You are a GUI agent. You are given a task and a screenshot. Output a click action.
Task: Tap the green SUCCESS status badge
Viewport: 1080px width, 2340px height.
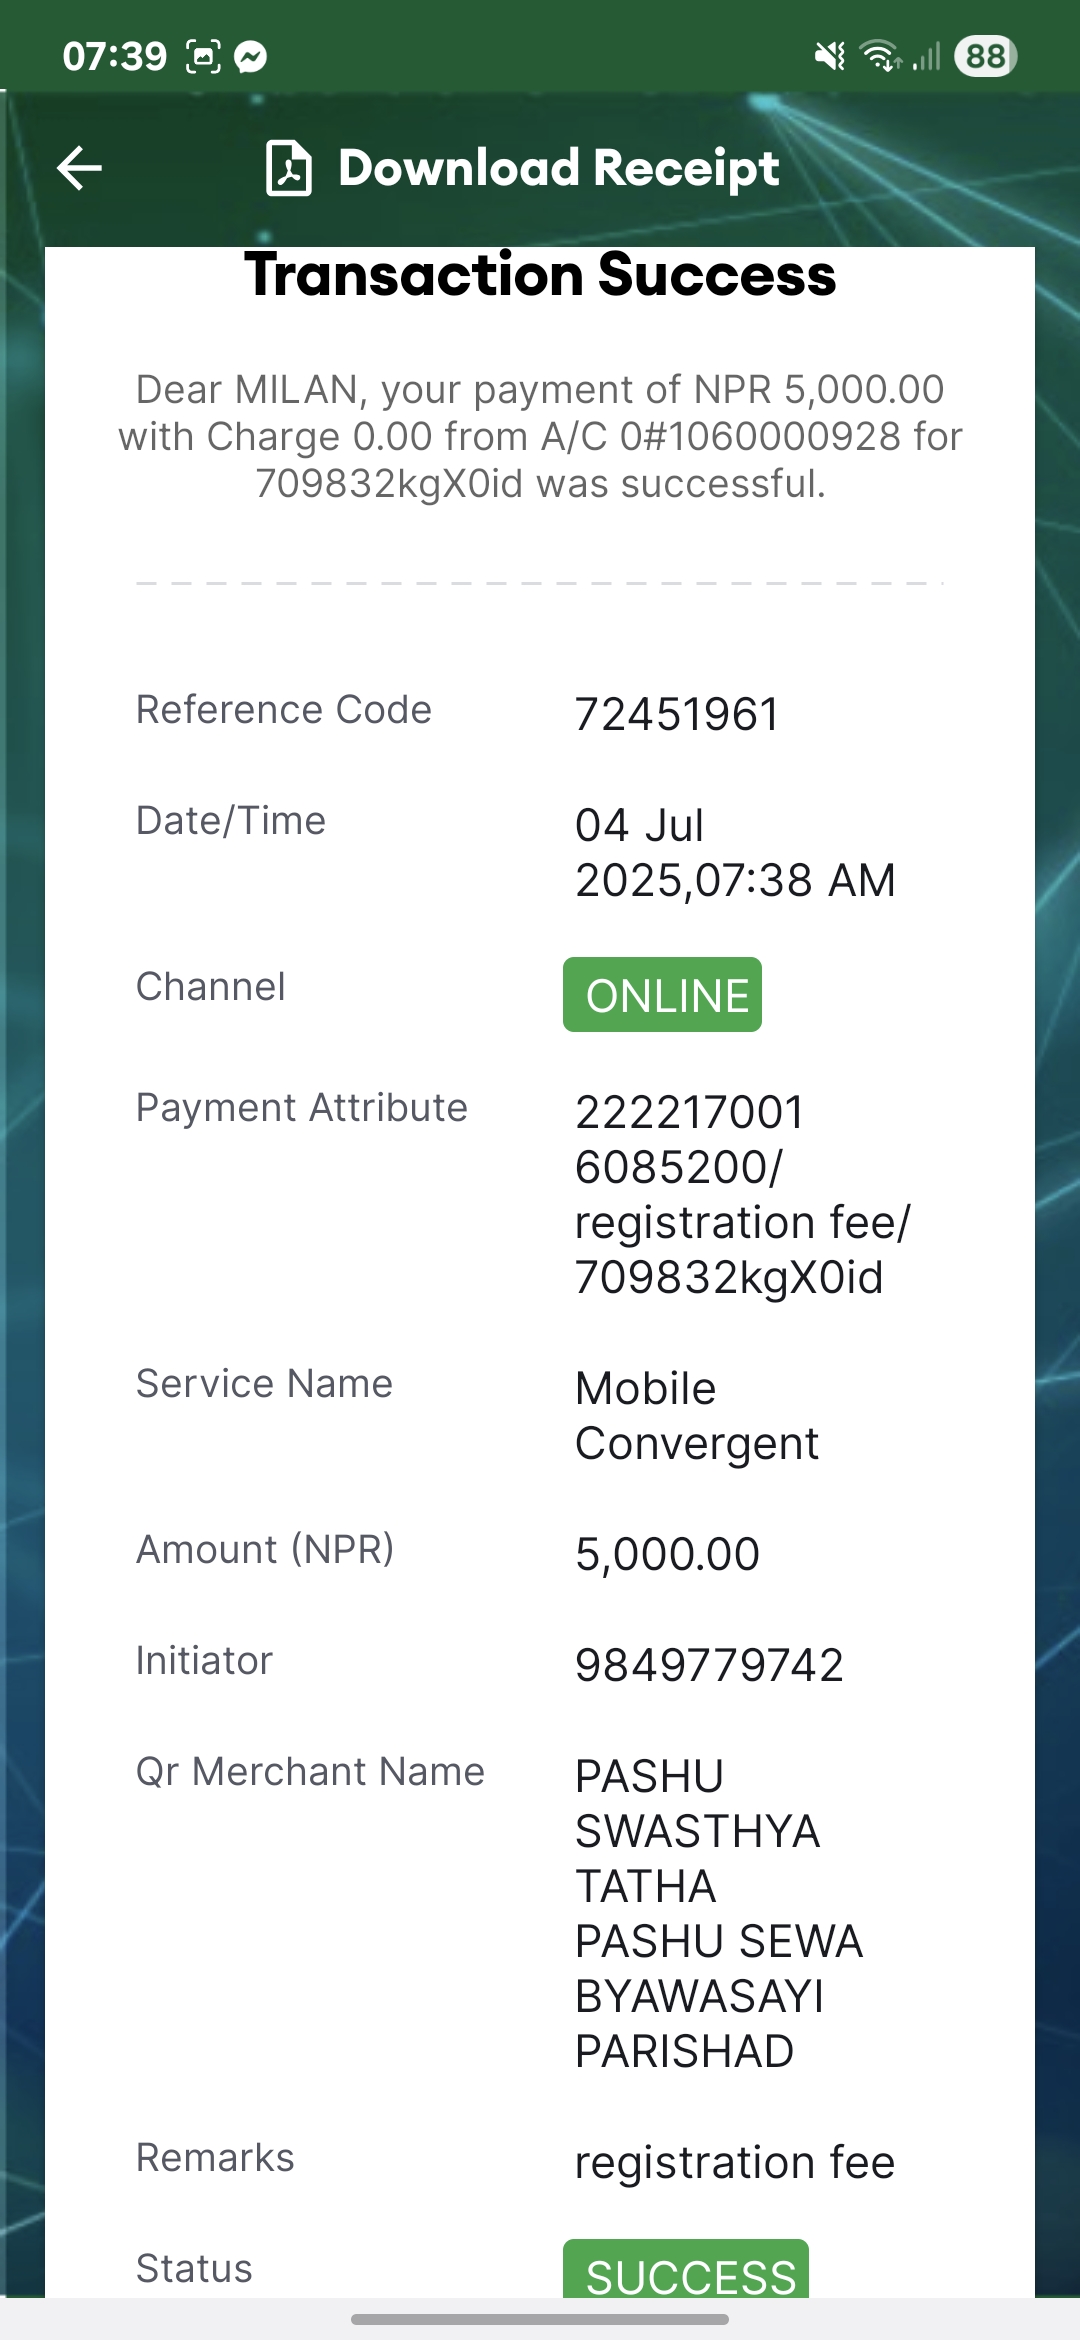686,2269
